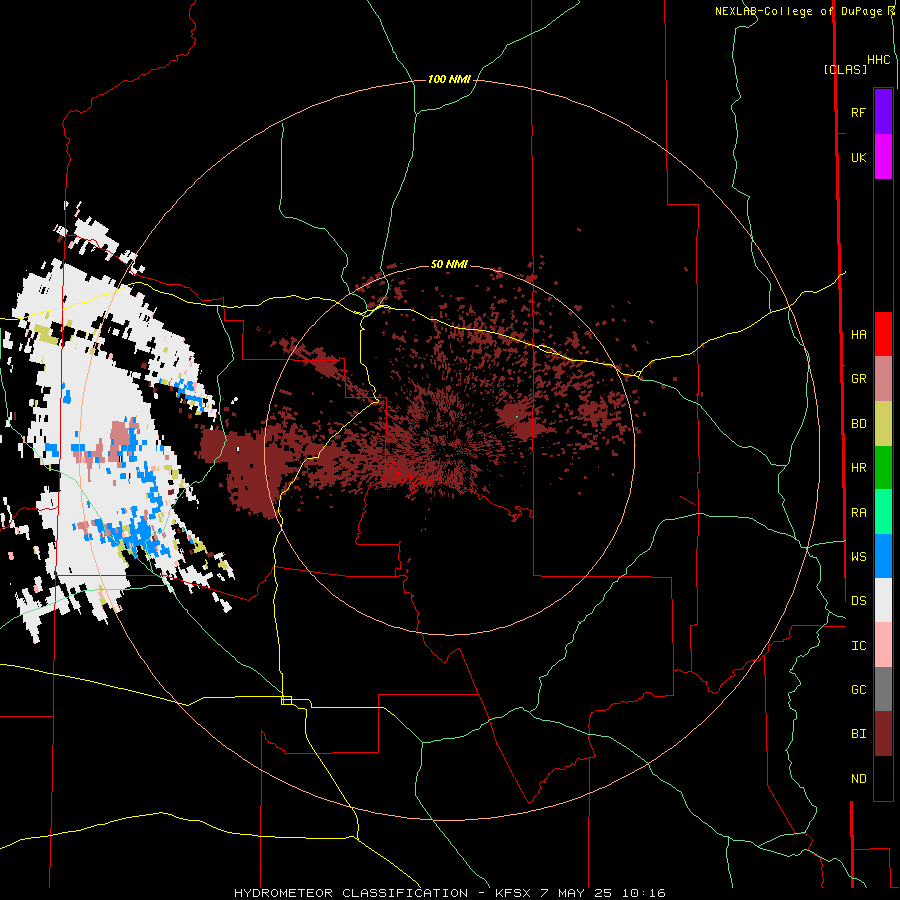Click the ND black legend swatch
The image size is (900, 900).
883,778
